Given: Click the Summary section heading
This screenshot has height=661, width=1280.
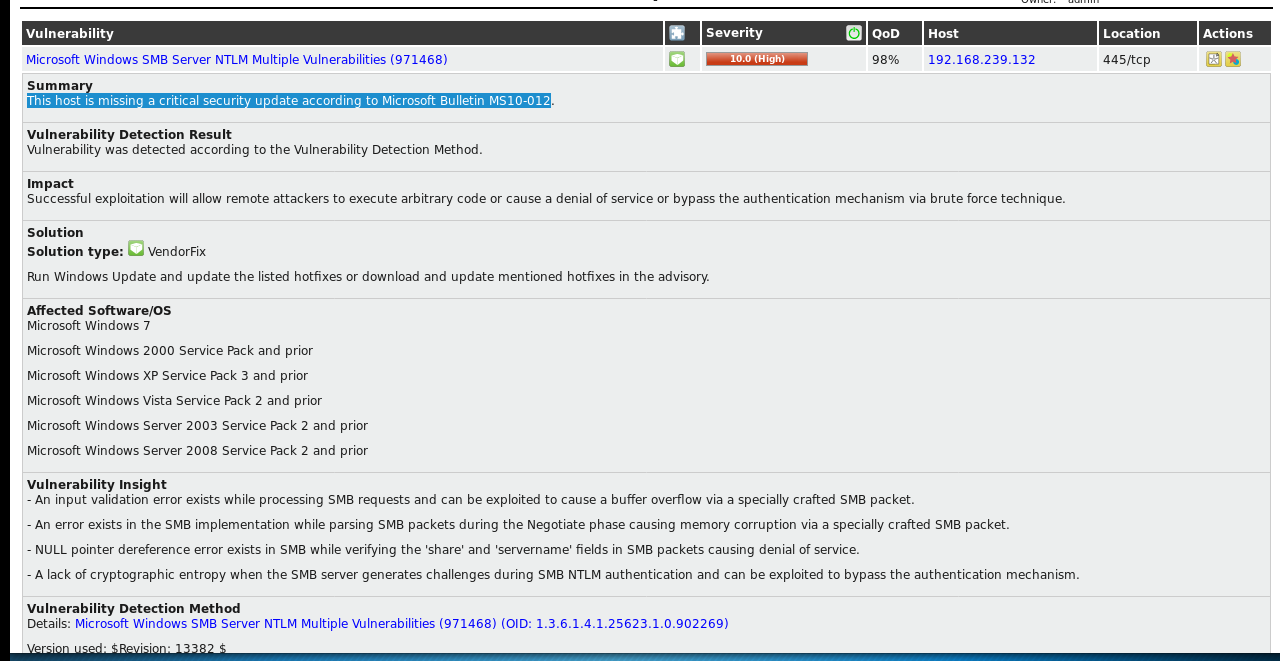Looking at the screenshot, I should click(x=60, y=86).
